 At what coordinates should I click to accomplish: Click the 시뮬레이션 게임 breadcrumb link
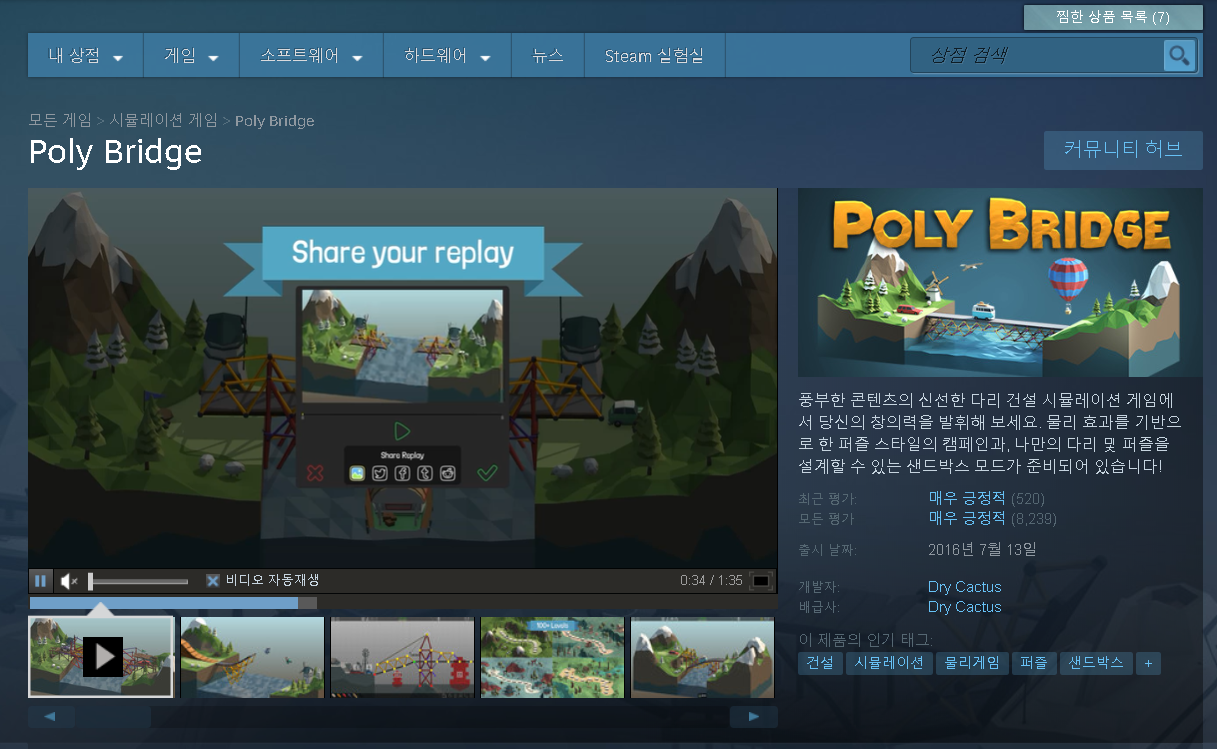[x=163, y=120]
